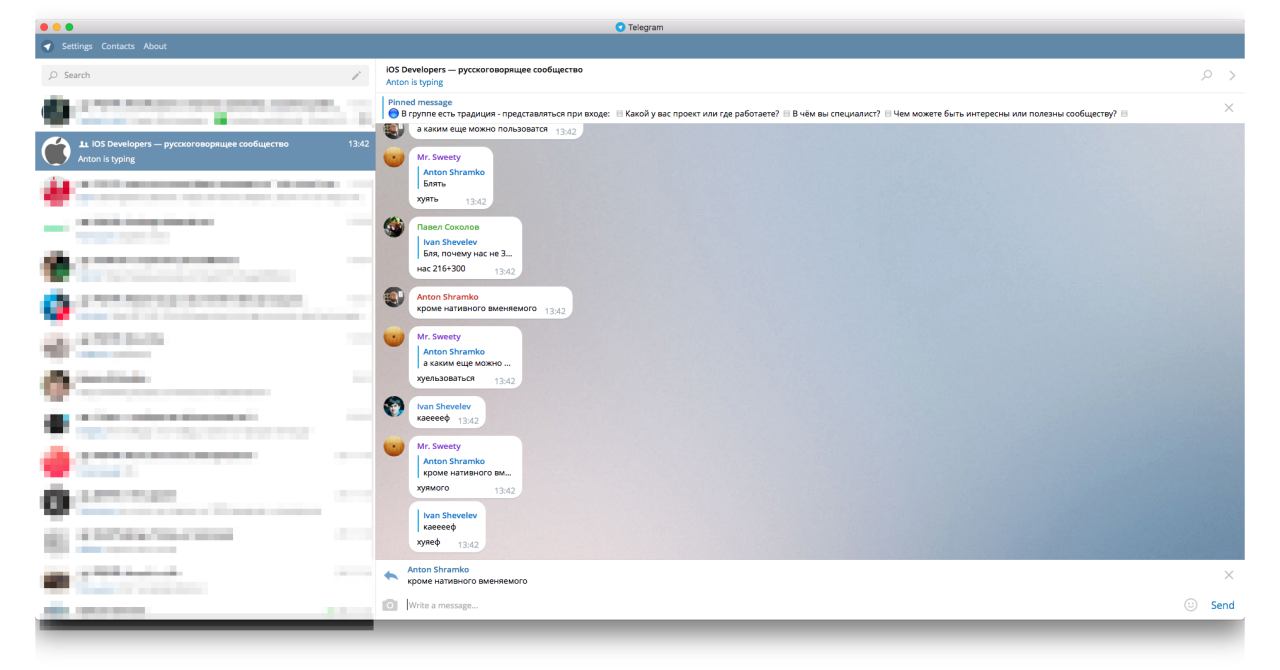Click the Apple logo avatar of iOS Developers
1280x670 pixels.
point(57,151)
